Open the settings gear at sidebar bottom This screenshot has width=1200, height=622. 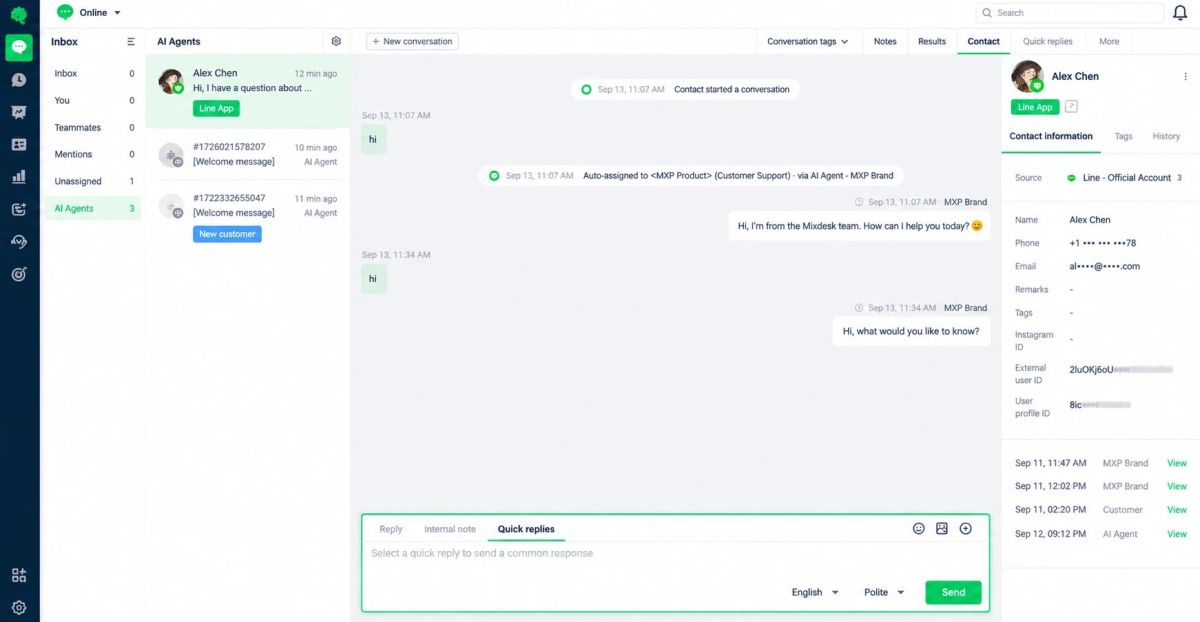pos(19,607)
